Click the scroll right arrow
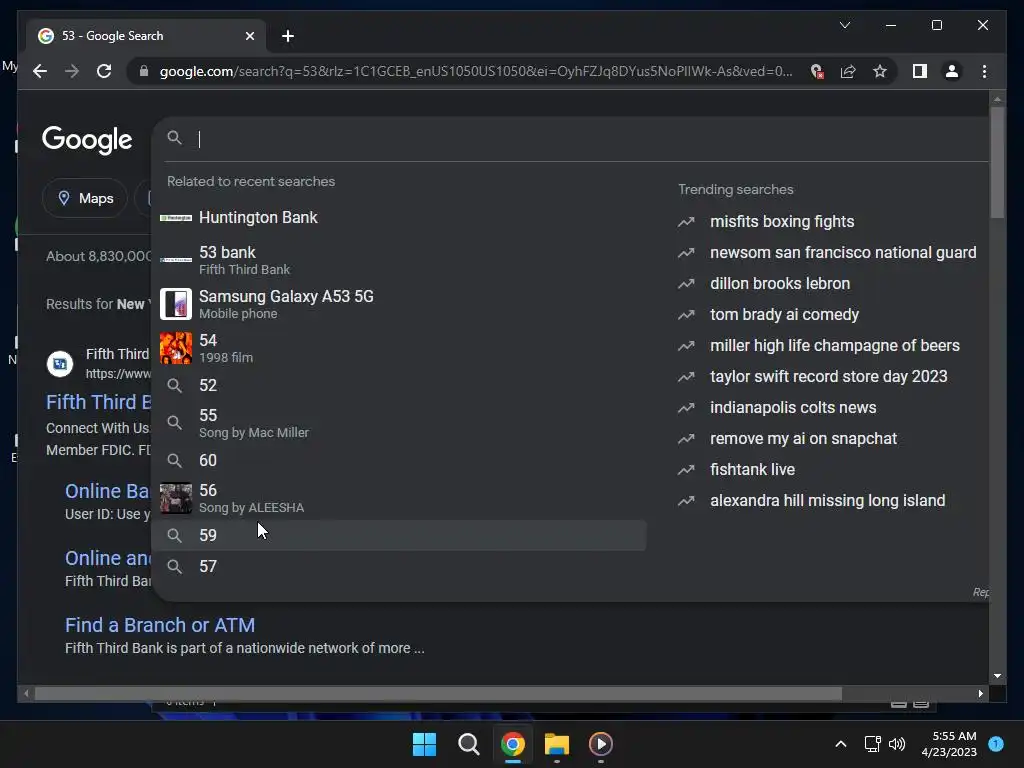The height and width of the screenshot is (768, 1024). click(980, 694)
